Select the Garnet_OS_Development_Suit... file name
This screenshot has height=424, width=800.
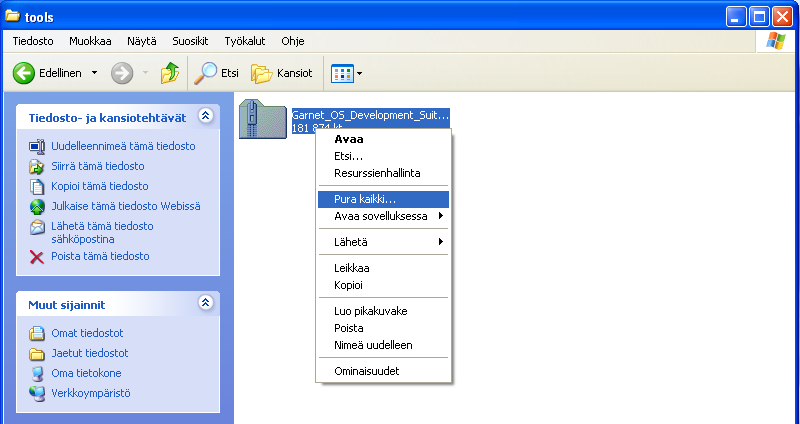[x=370, y=115]
